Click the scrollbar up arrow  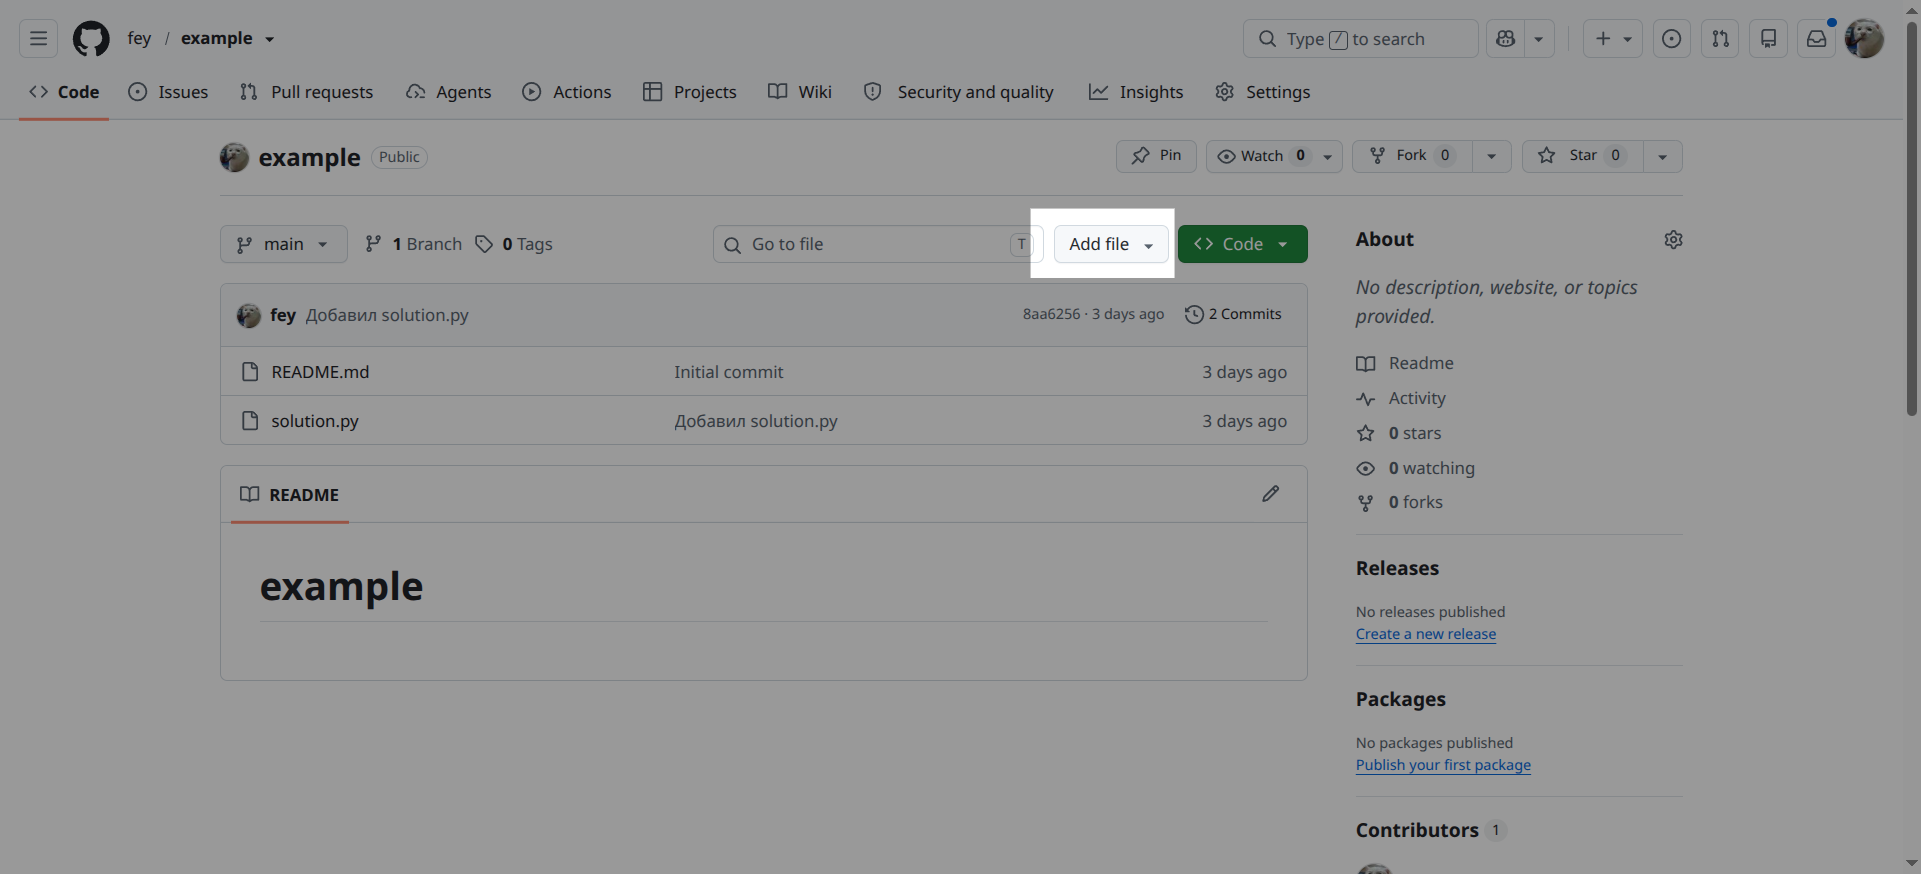click(x=1912, y=9)
